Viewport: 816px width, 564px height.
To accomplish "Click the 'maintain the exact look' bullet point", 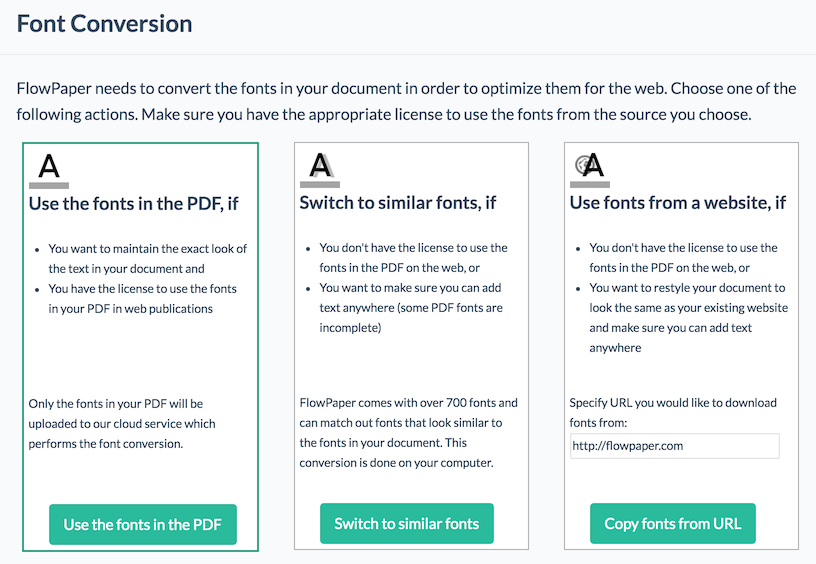I will (x=147, y=259).
